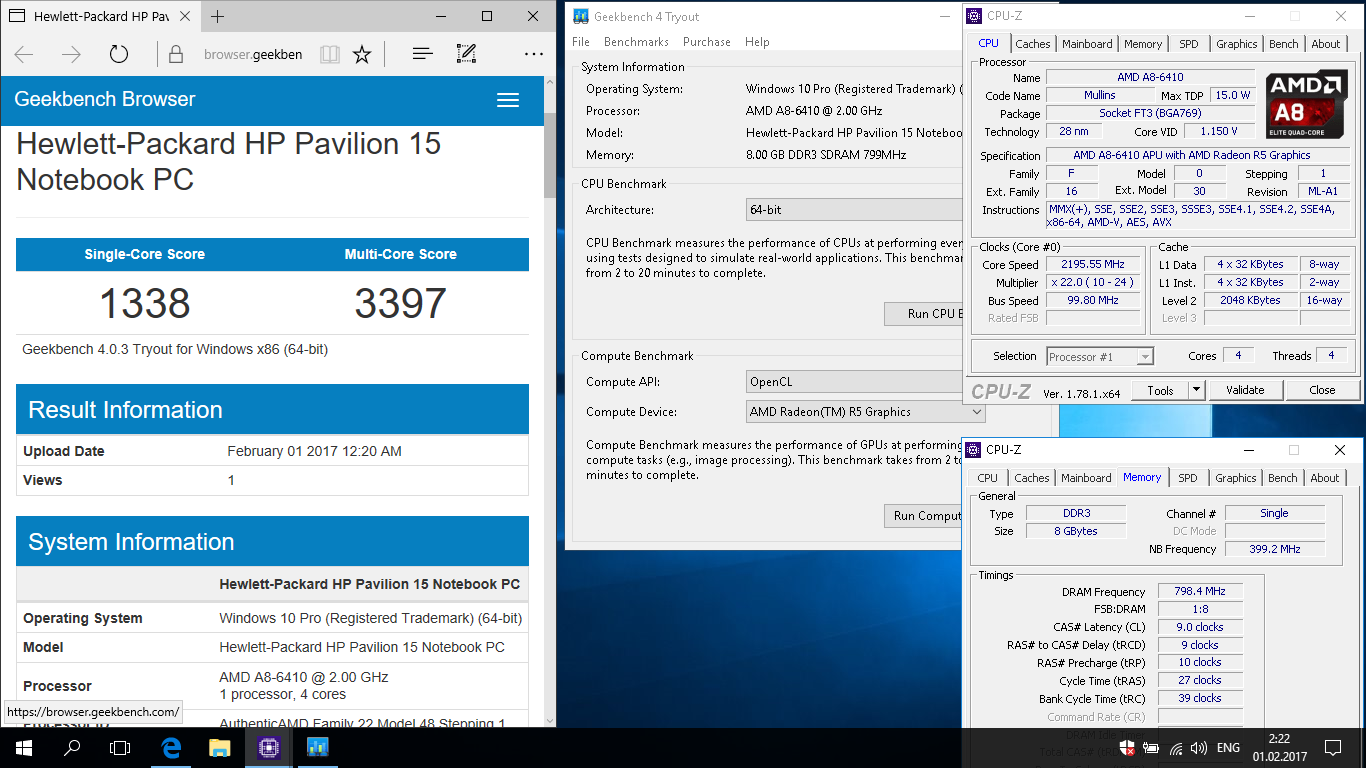Expand the Architecture 64-bit dropdown
Screen dimensions: 1366x768
855,210
